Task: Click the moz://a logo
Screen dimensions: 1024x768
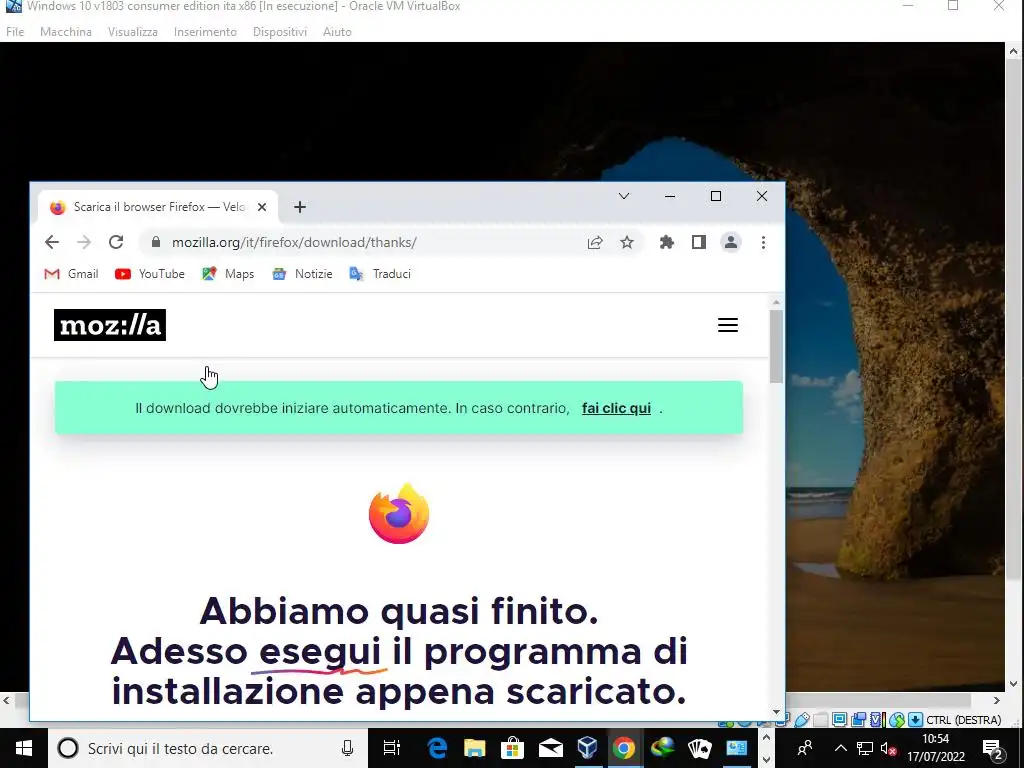Action: tap(110, 325)
